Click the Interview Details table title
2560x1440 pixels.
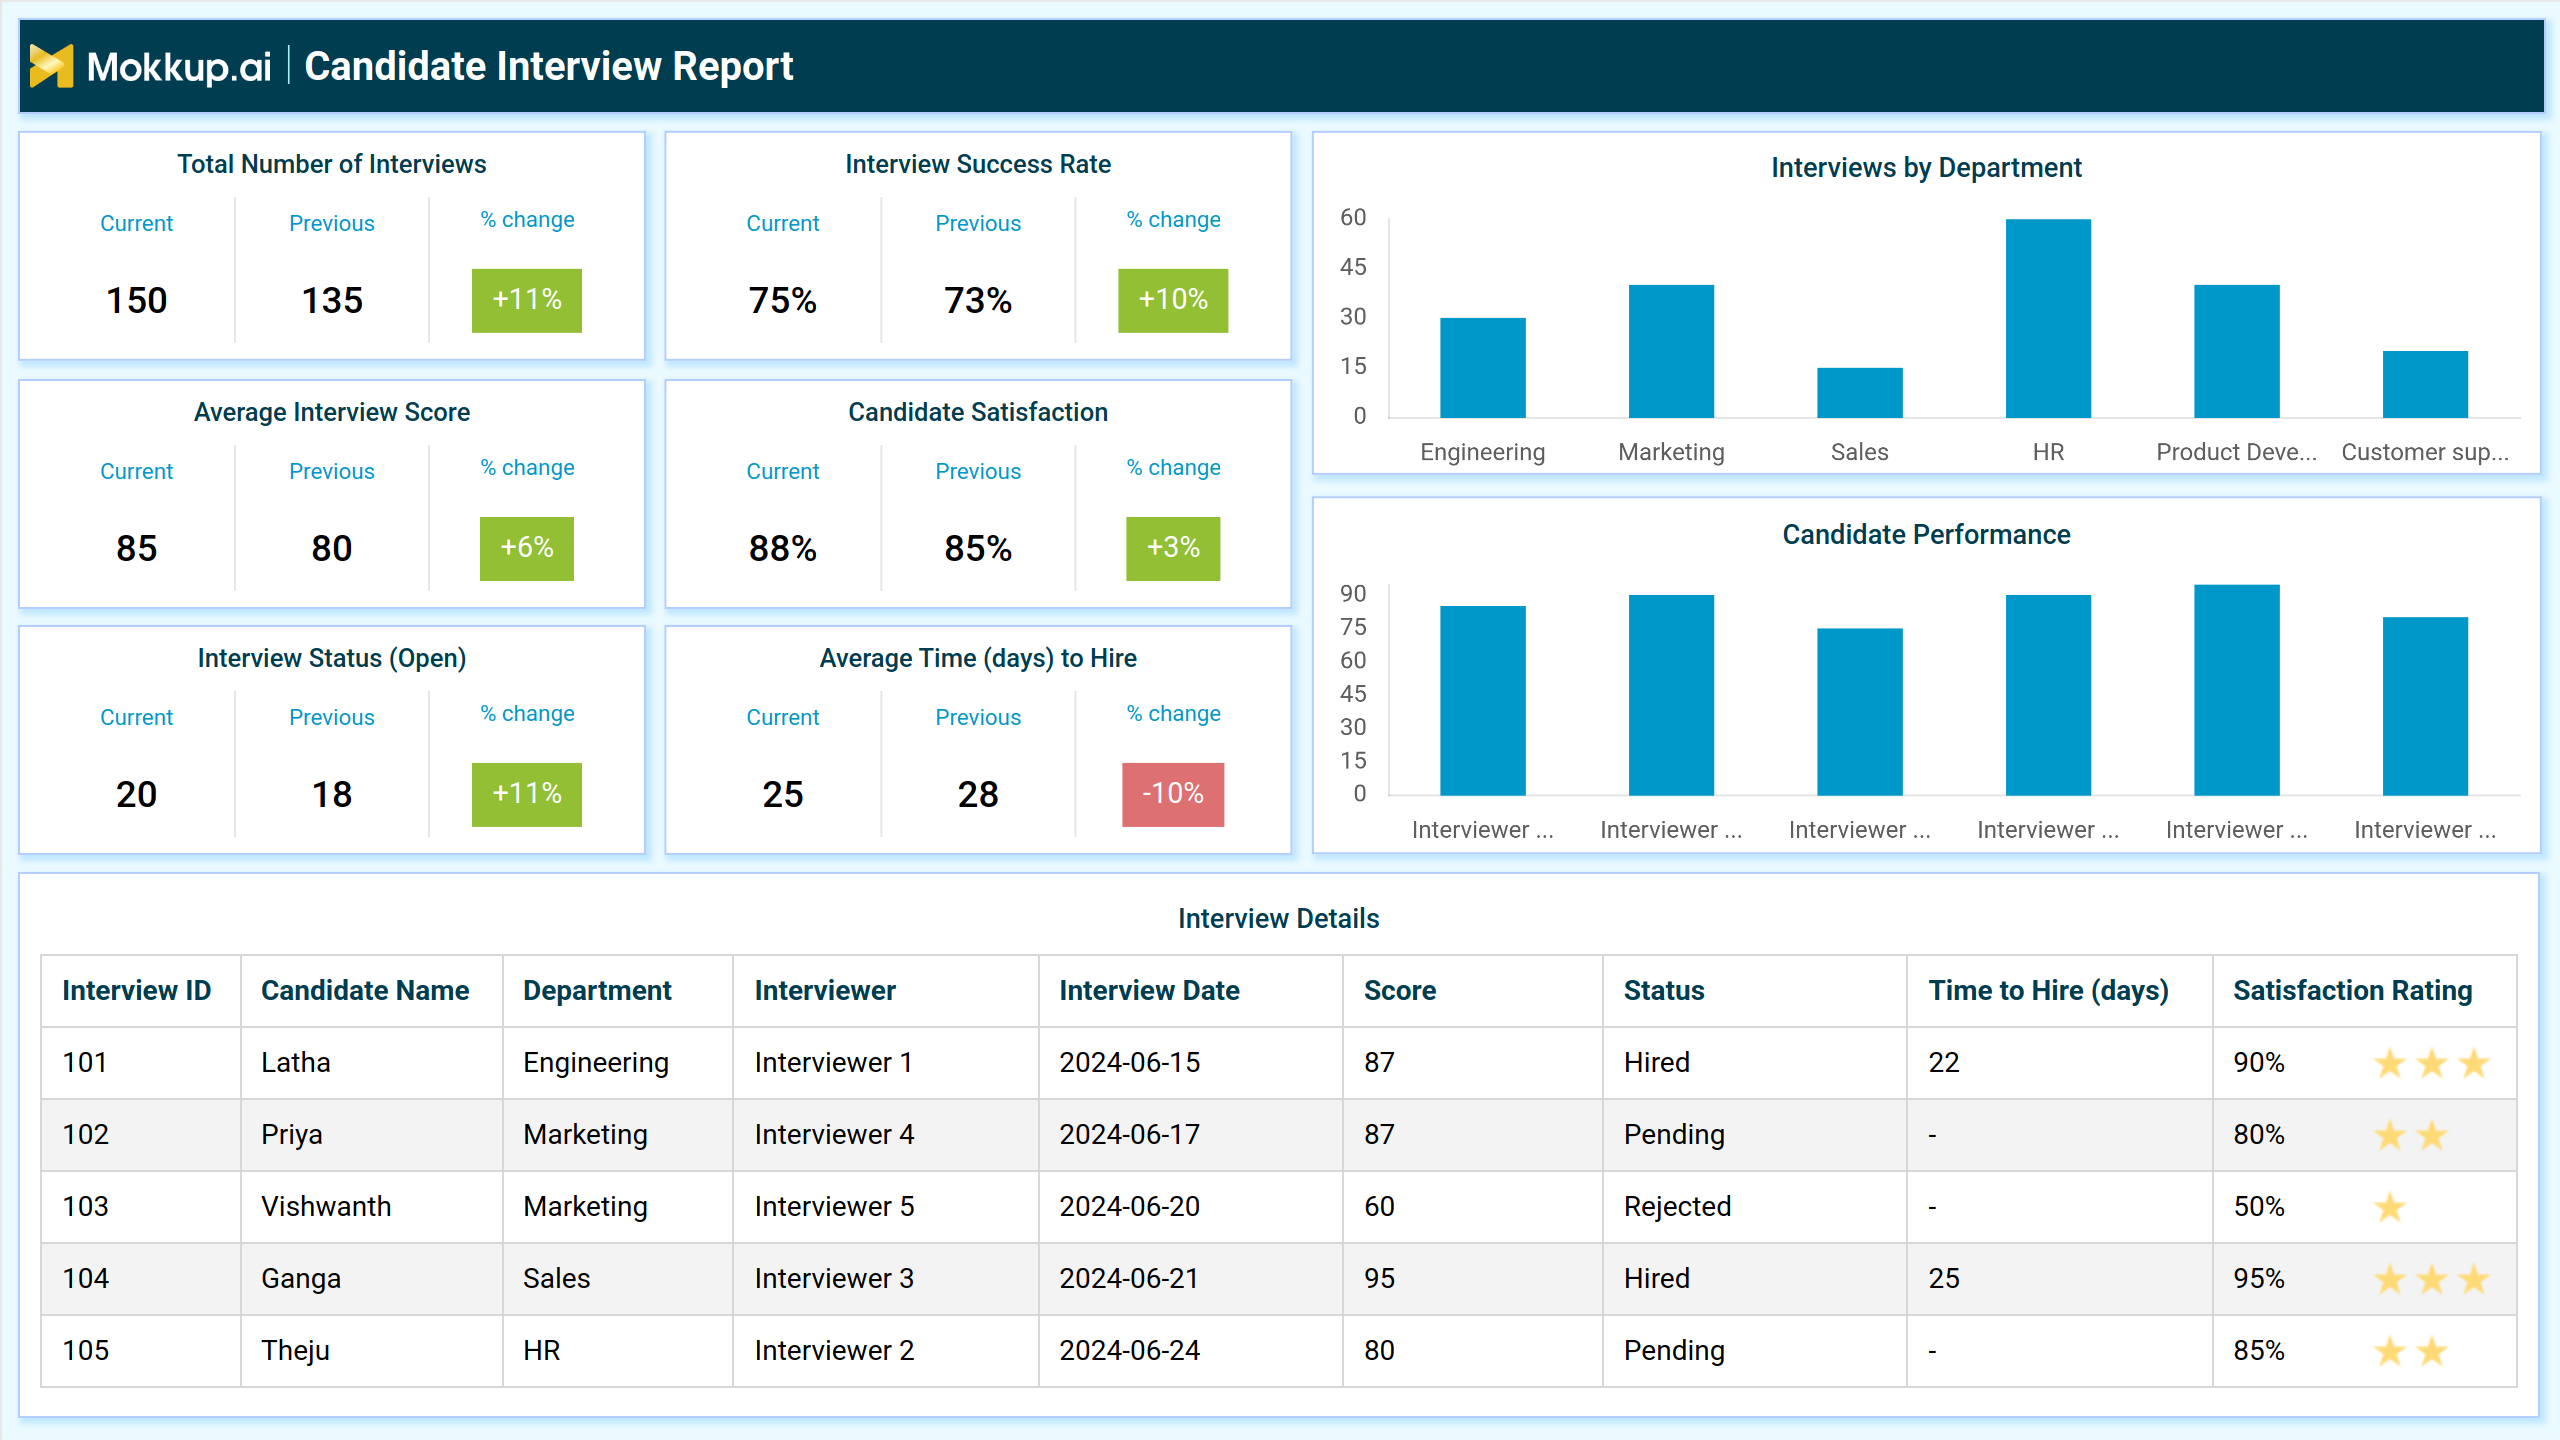click(1278, 918)
